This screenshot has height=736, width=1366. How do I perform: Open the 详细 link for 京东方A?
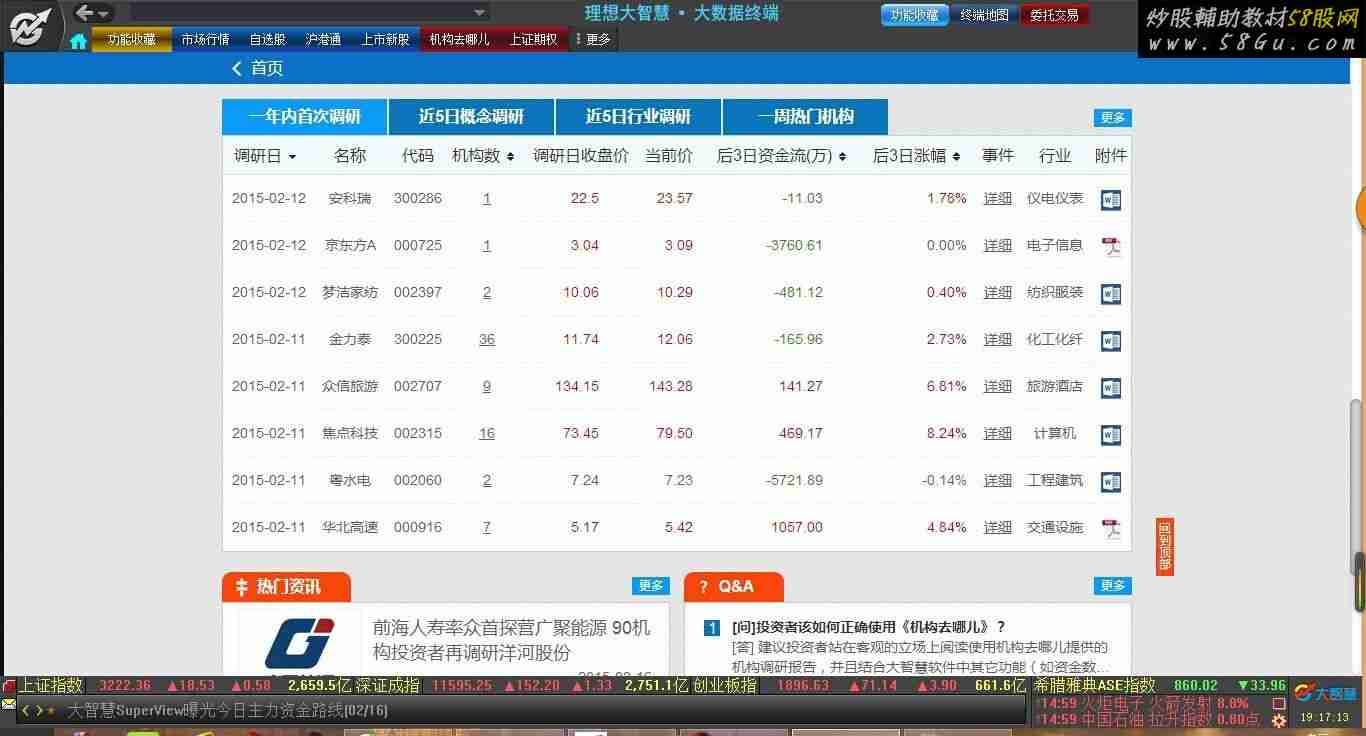(x=997, y=246)
